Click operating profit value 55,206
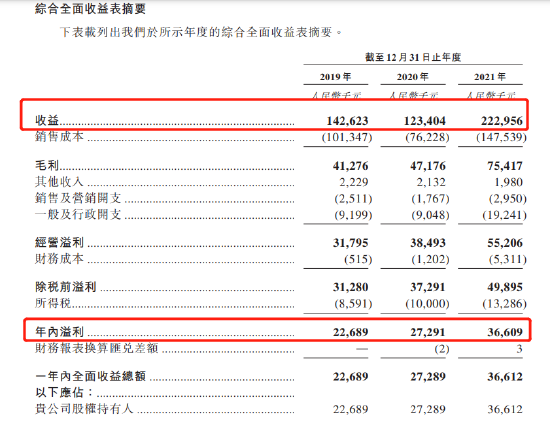 505,243
